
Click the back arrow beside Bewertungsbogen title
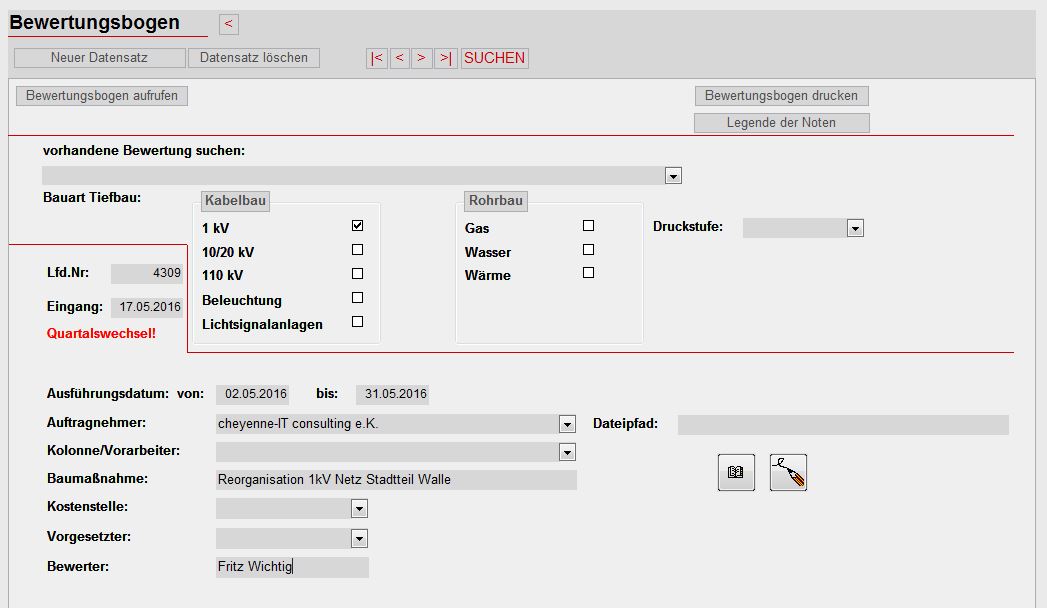pos(228,24)
